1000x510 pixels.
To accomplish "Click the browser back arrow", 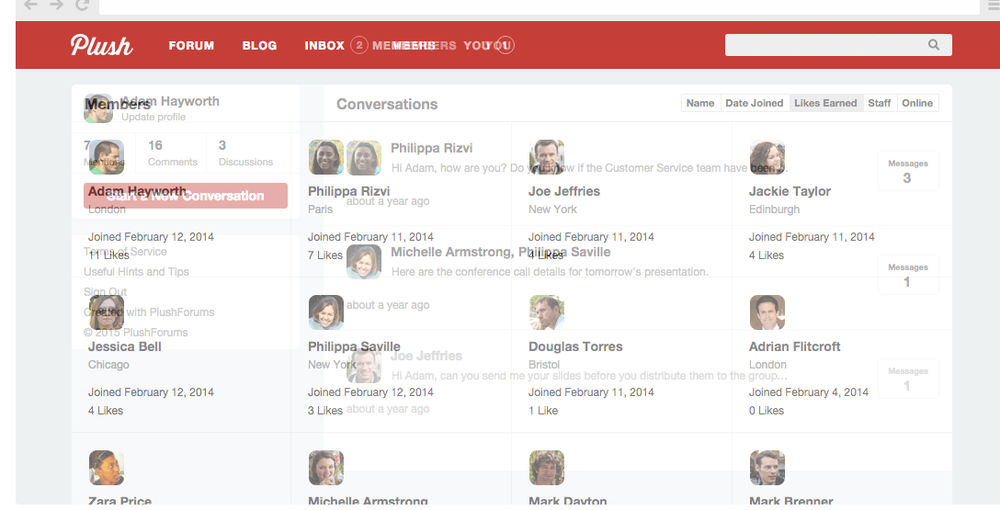I will (31, 5).
